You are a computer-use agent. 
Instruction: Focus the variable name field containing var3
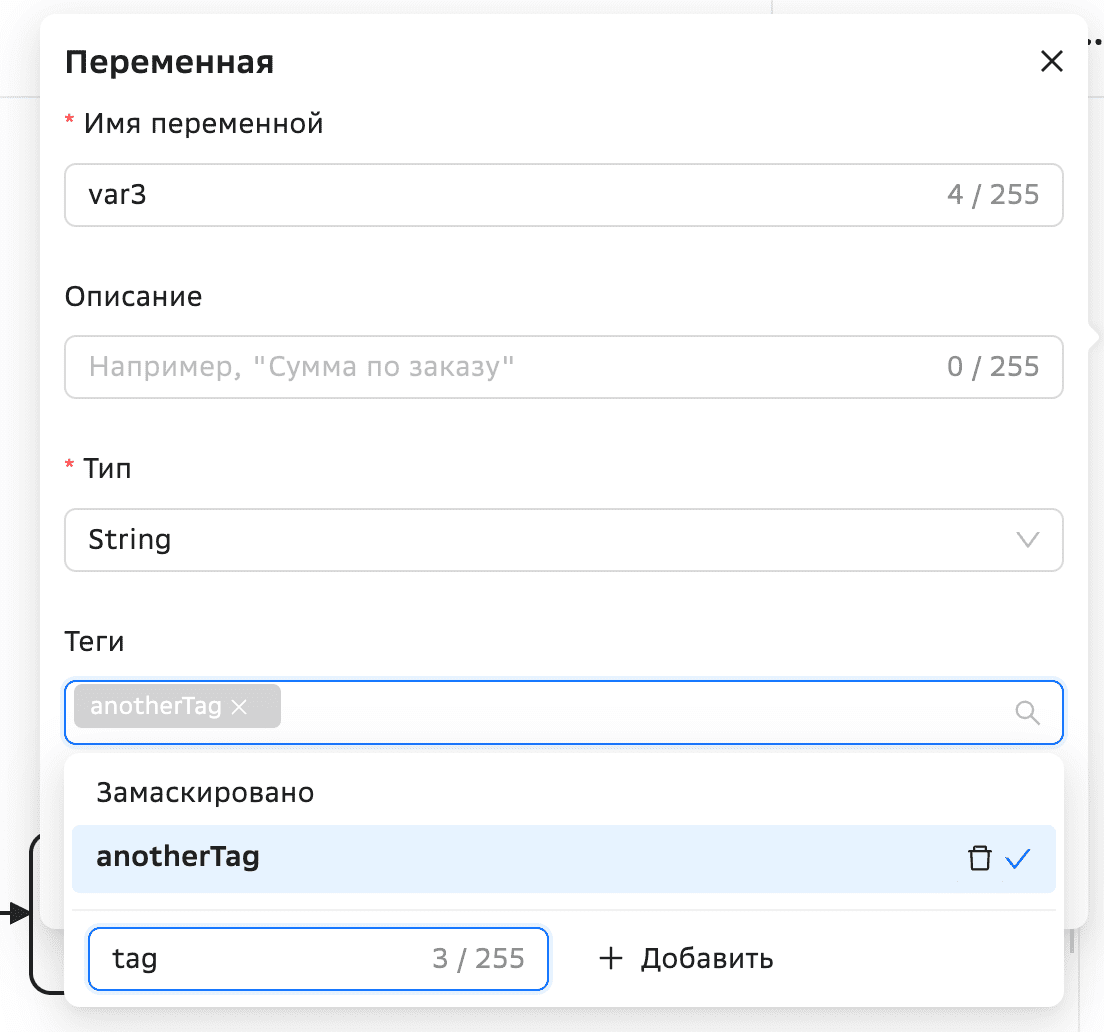(563, 194)
